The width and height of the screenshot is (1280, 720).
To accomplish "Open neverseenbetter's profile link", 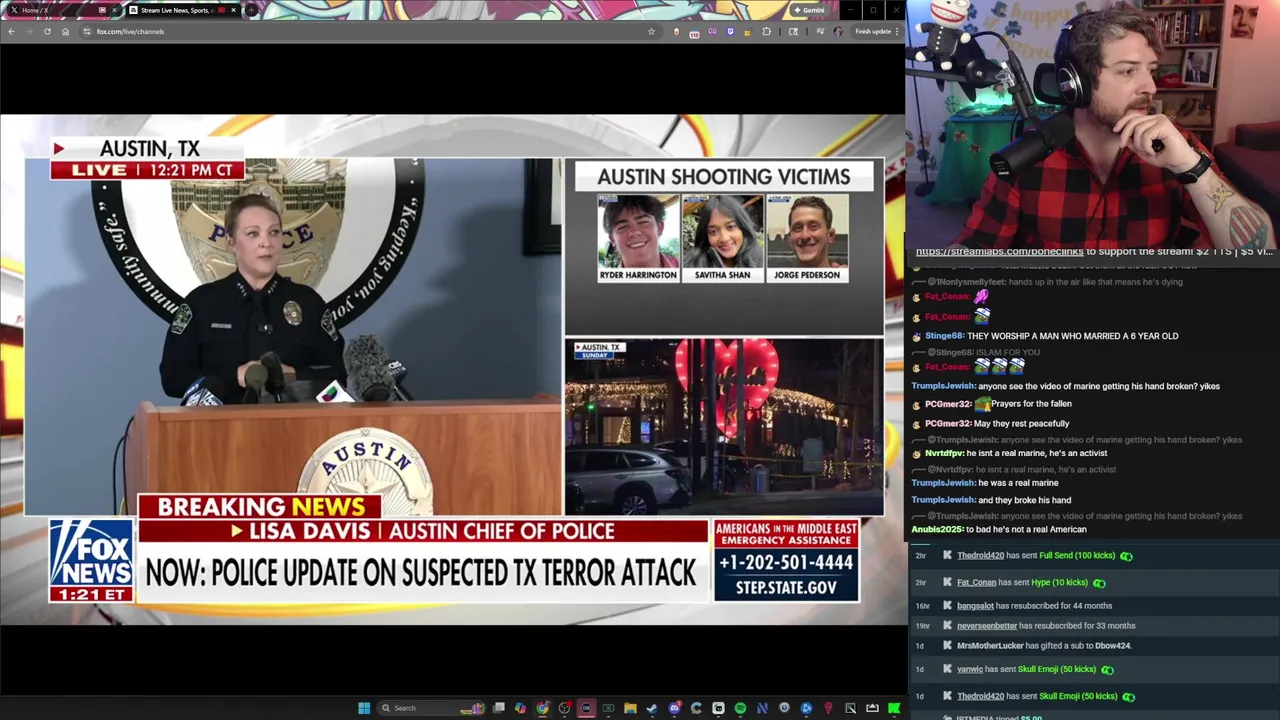I will click(x=987, y=625).
